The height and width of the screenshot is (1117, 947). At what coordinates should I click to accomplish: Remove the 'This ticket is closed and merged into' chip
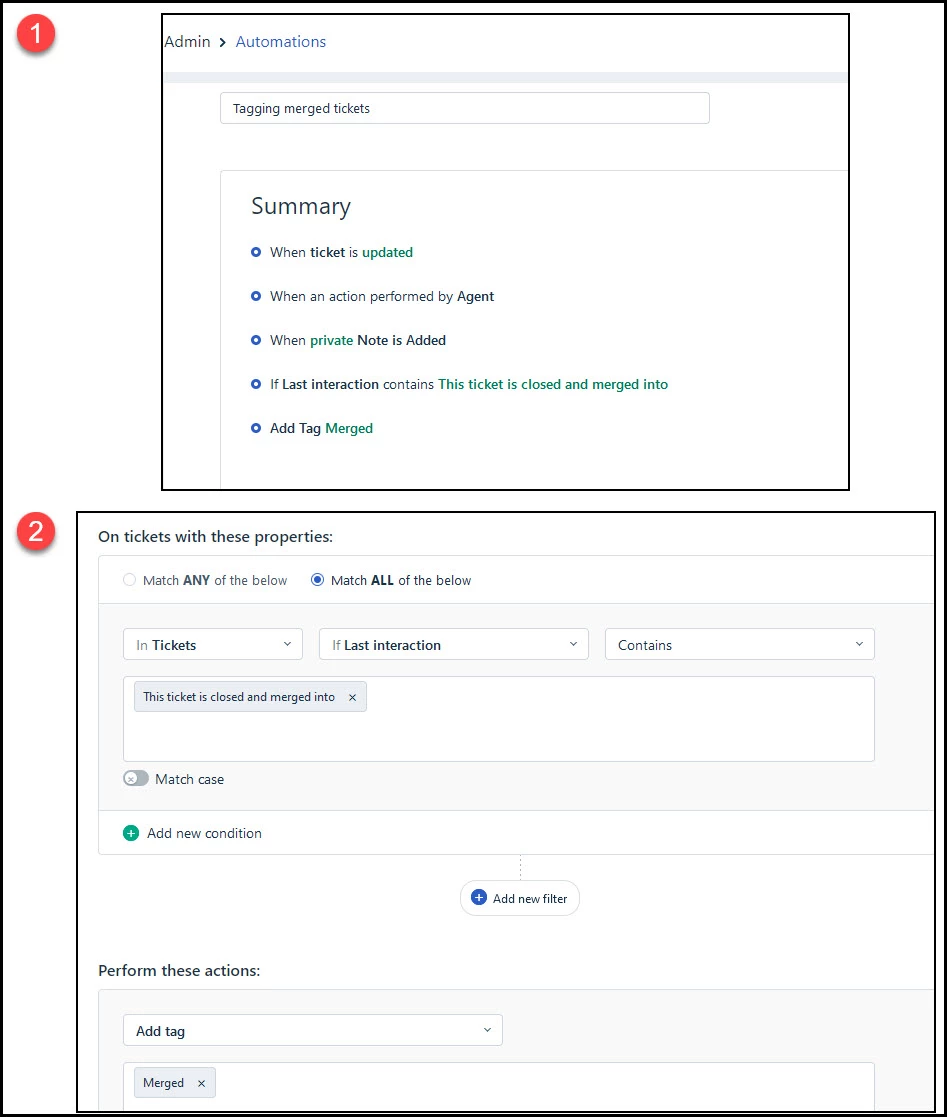[352, 697]
